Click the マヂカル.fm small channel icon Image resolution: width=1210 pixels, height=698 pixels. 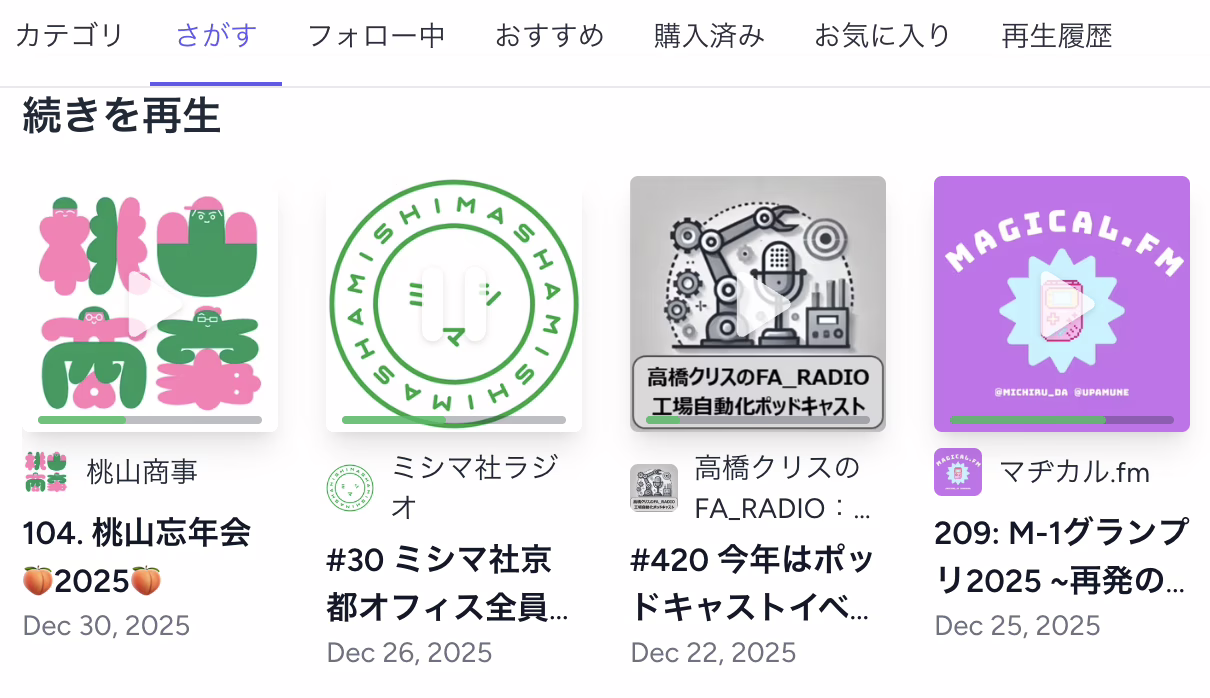(x=958, y=472)
